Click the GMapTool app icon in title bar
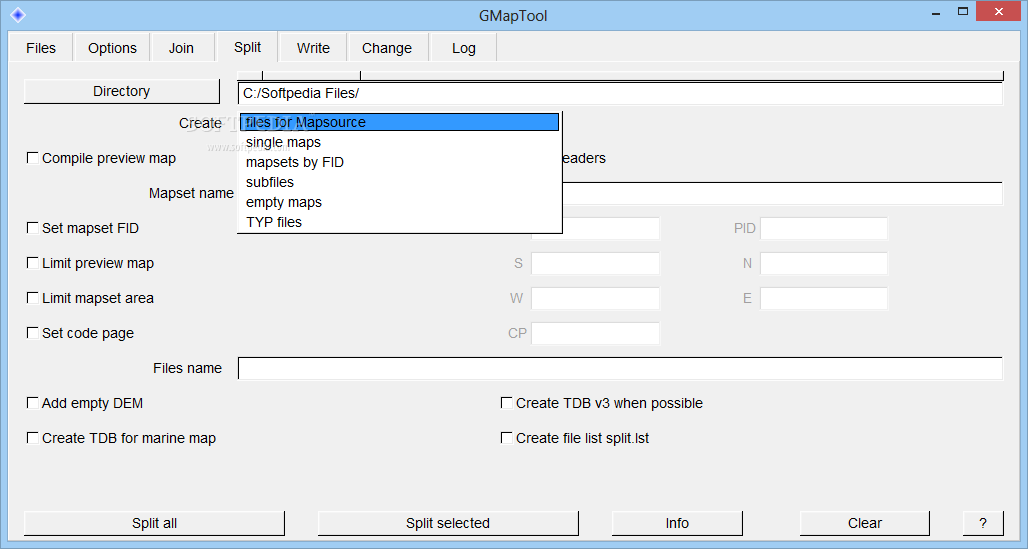Image resolution: width=1028 pixels, height=549 pixels. (x=18, y=14)
